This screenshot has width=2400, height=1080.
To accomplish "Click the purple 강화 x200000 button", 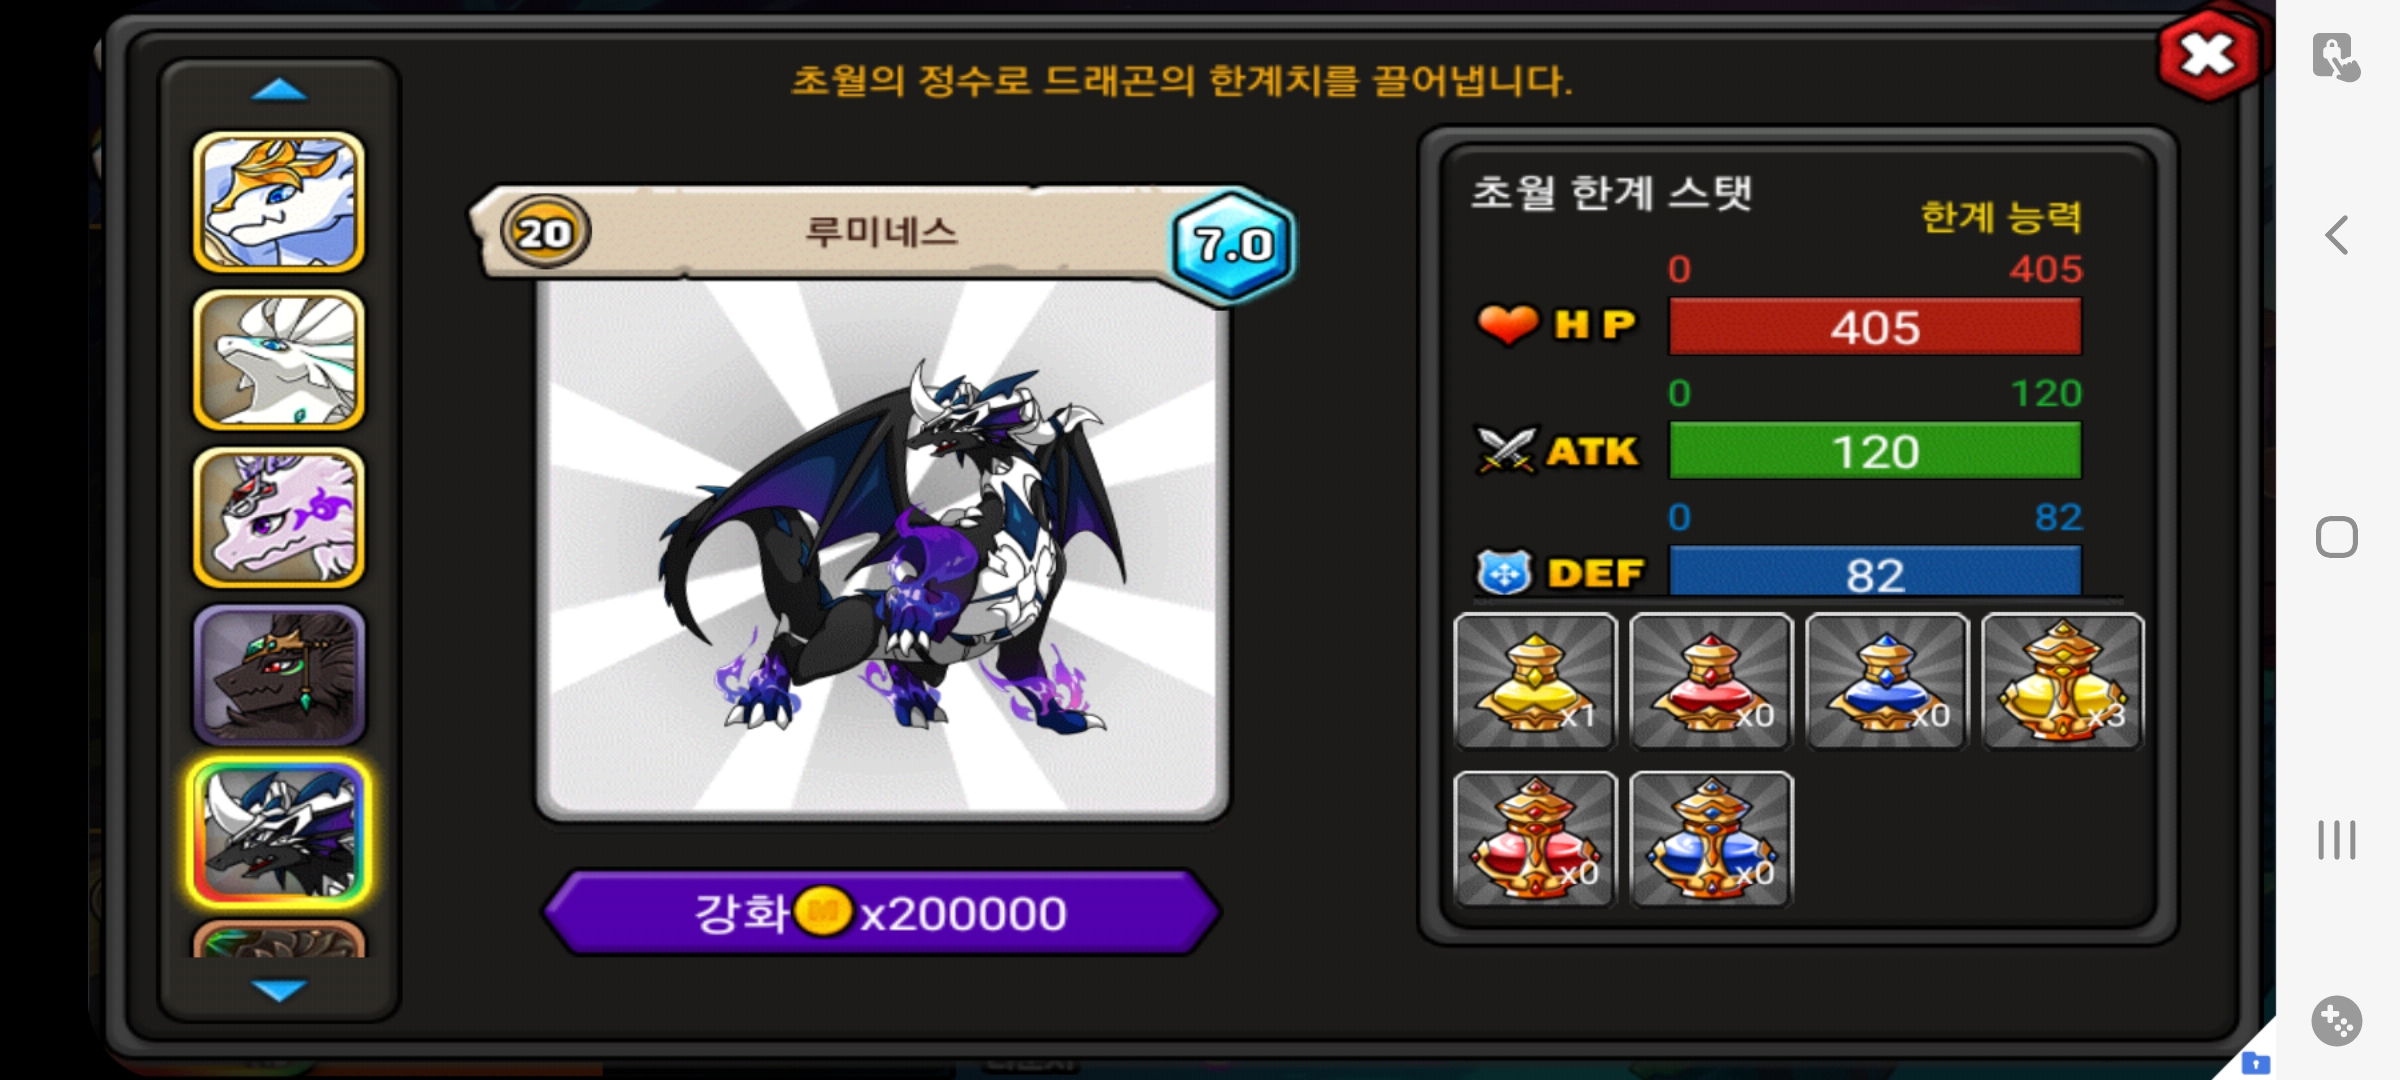I will click(881, 913).
